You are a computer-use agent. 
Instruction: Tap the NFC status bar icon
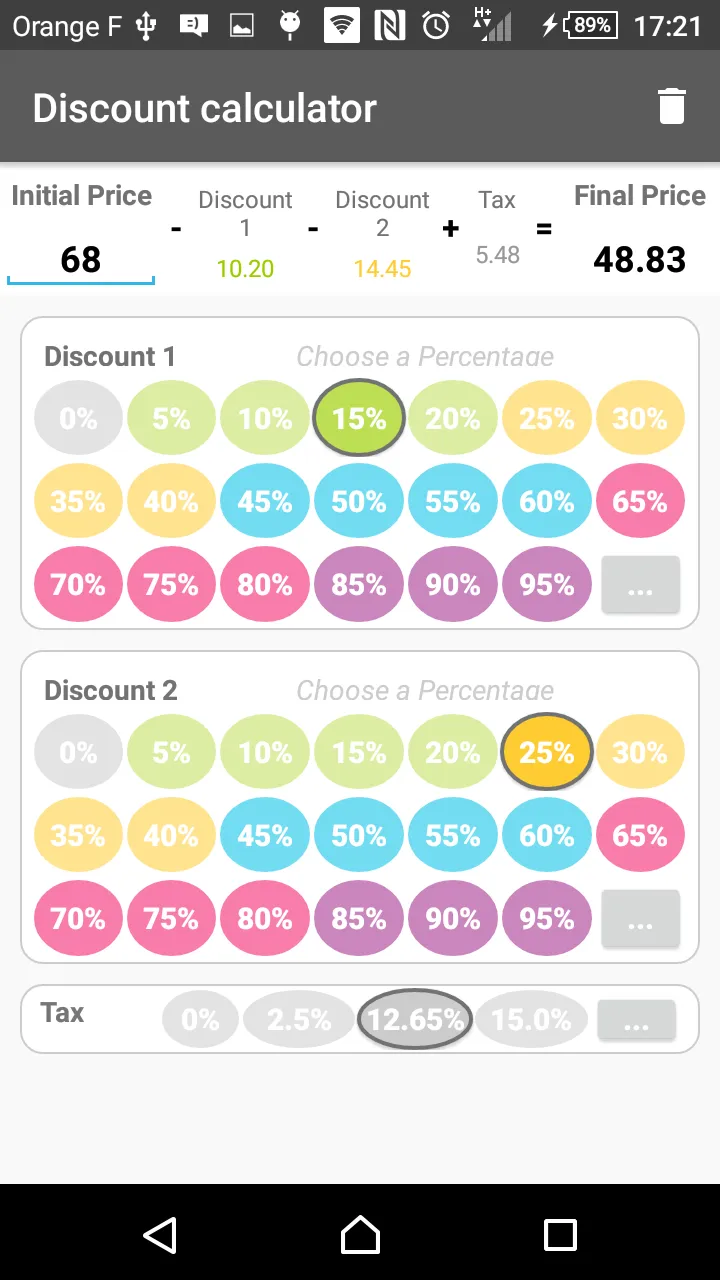coord(390,26)
